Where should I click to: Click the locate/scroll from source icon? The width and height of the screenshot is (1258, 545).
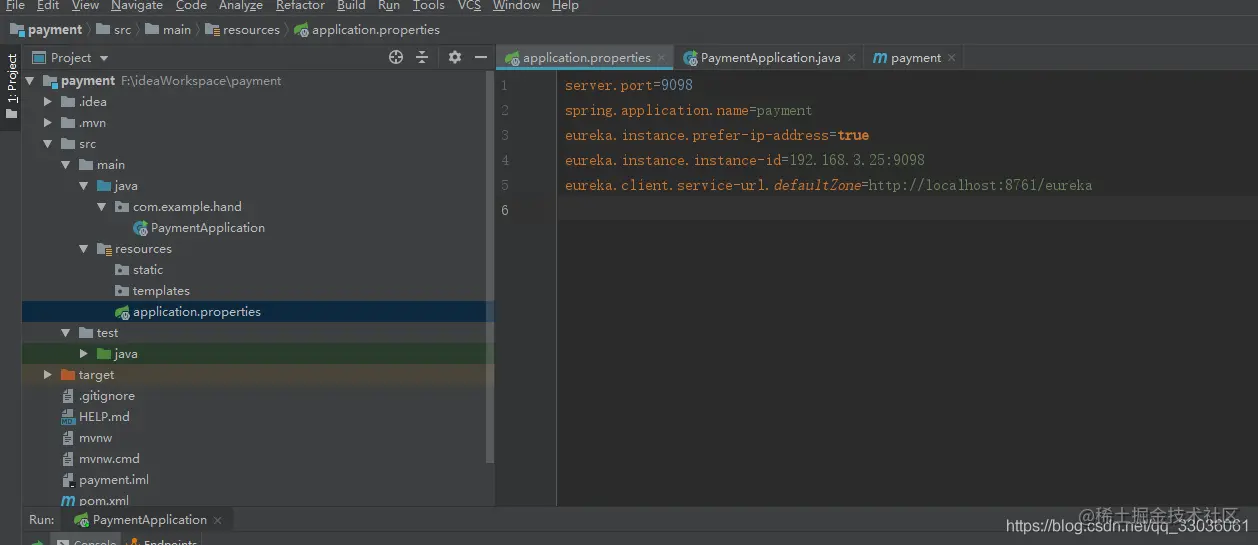[x=396, y=57]
